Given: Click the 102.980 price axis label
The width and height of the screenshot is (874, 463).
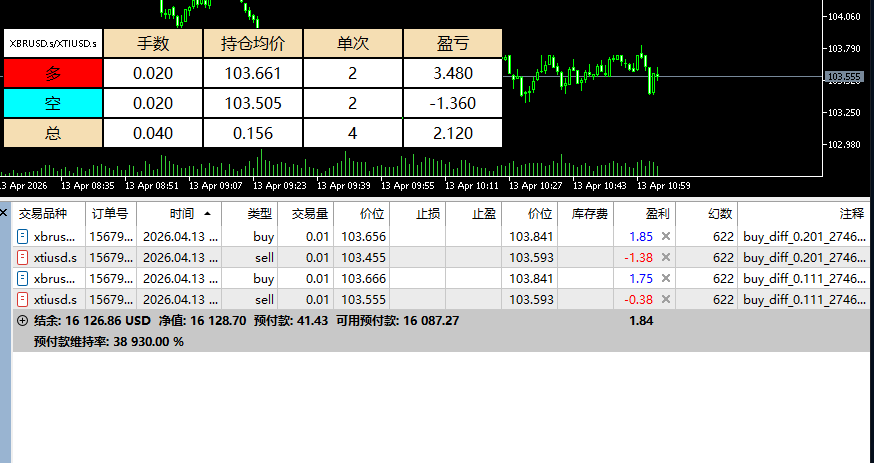Looking at the screenshot, I should 844,145.
